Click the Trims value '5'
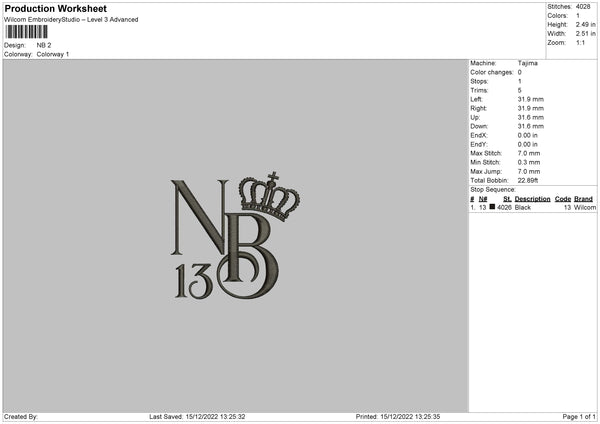The width and height of the screenshot is (600, 424). coord(520,90)
